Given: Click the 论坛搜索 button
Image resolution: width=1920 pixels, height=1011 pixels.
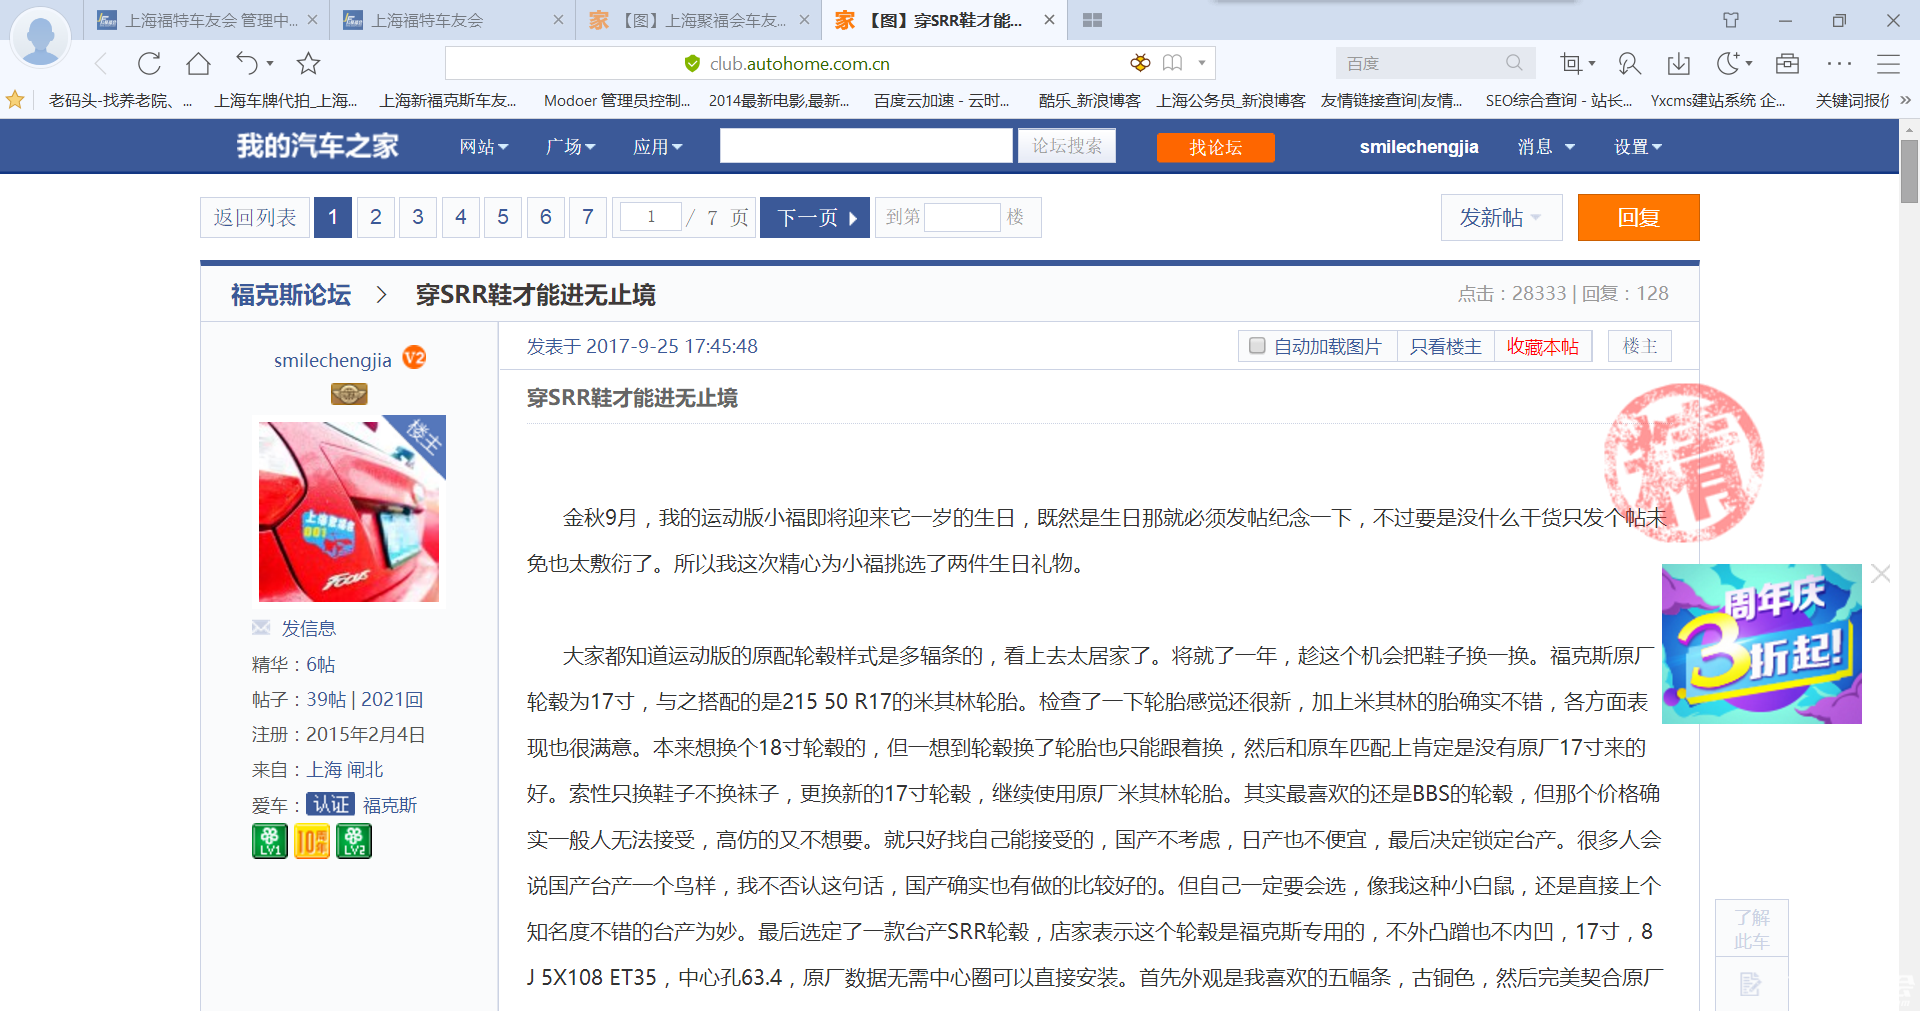Looking at the screenshot, I should tap(1067, 146).
